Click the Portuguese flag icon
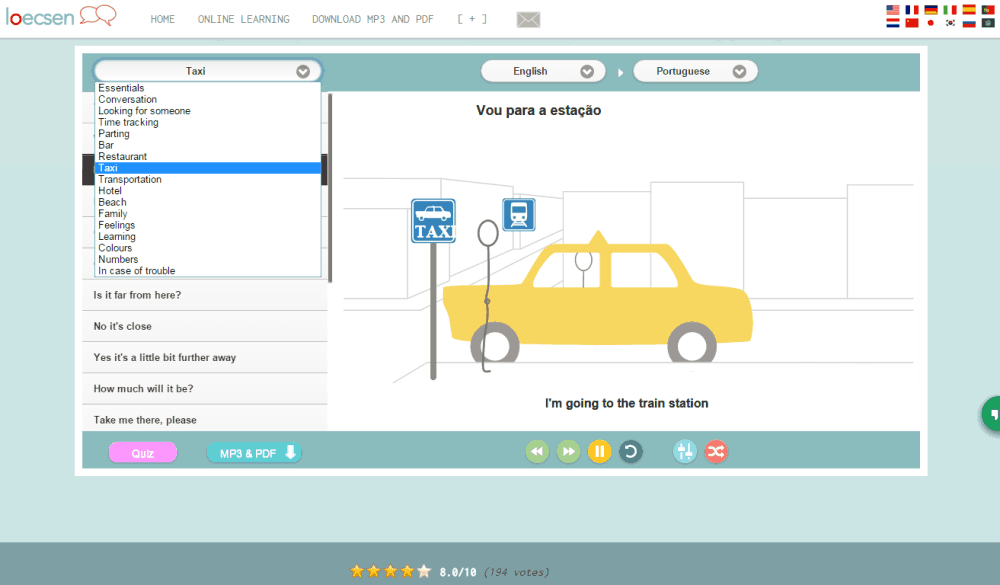This screenshot has width=1000, height=585. 988,10
